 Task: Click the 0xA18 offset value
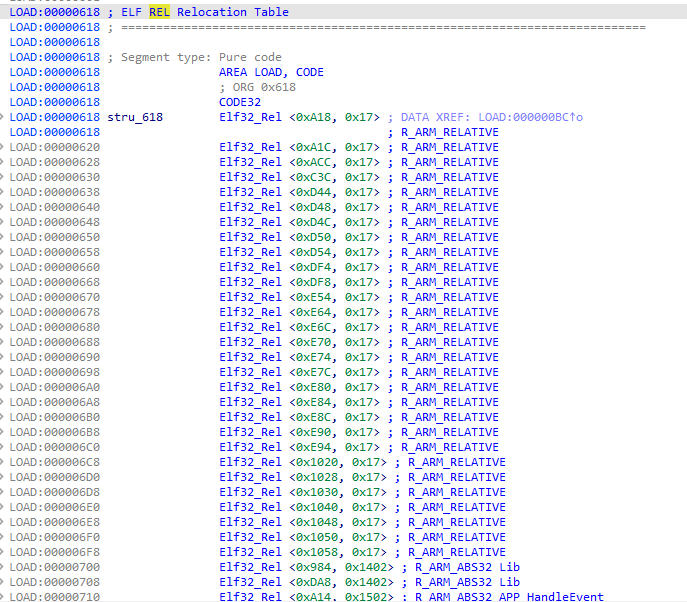(313, 117)
